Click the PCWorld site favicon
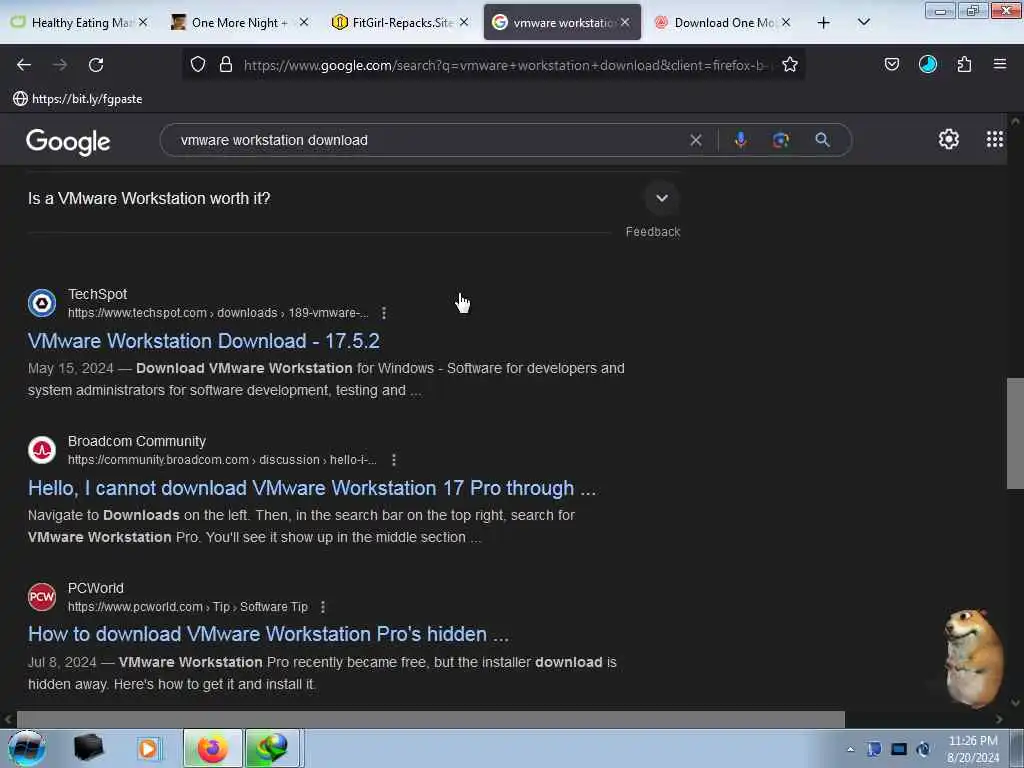1024x768 pixels. pos(42,597)
